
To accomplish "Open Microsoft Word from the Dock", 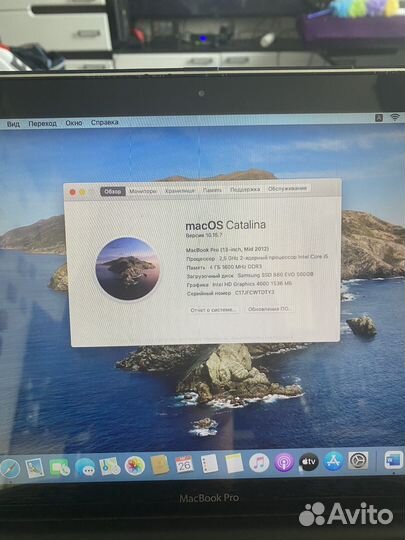I will [x=394, y=460].
